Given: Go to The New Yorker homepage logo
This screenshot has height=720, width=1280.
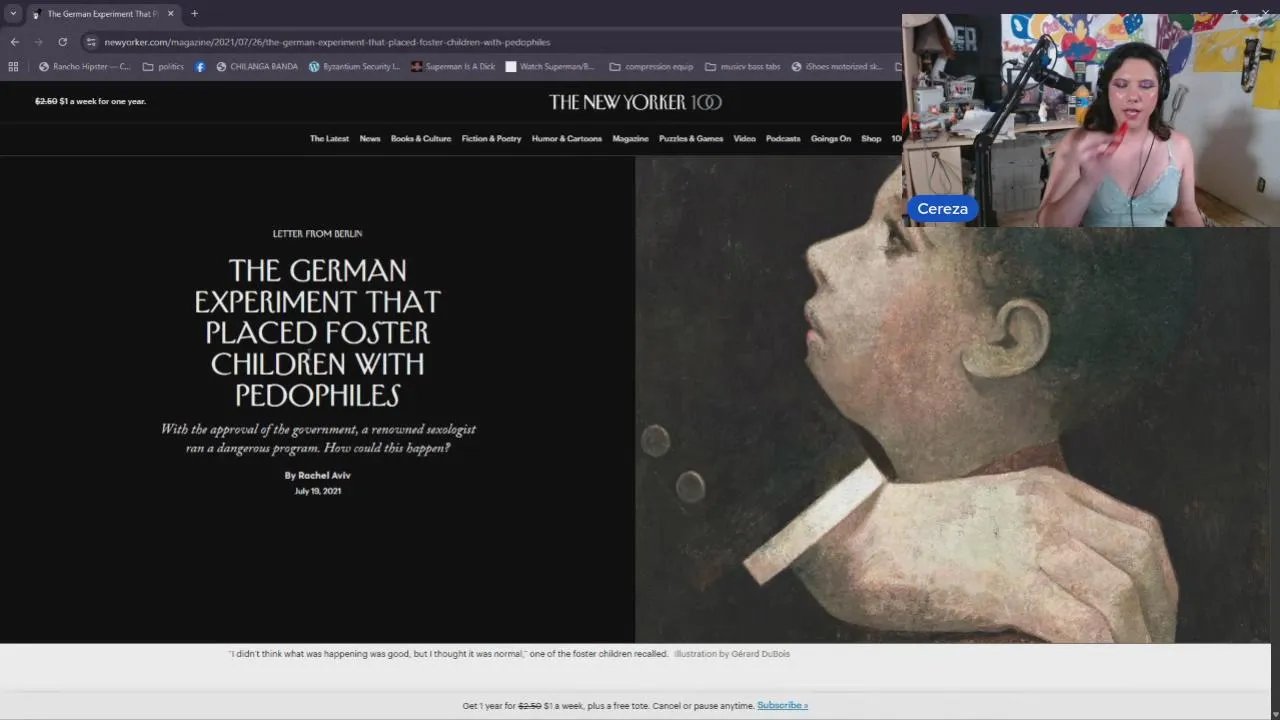Looking at the screenshot, I should click(x=635, y=102).
